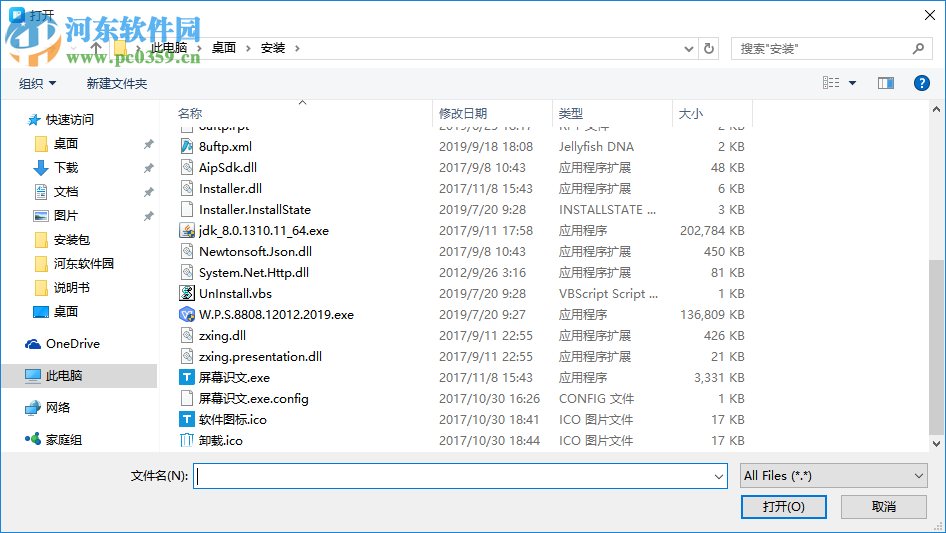946x533 pixels.
Task: Click the search magnifier icon
Action: [x=918, y=48]
